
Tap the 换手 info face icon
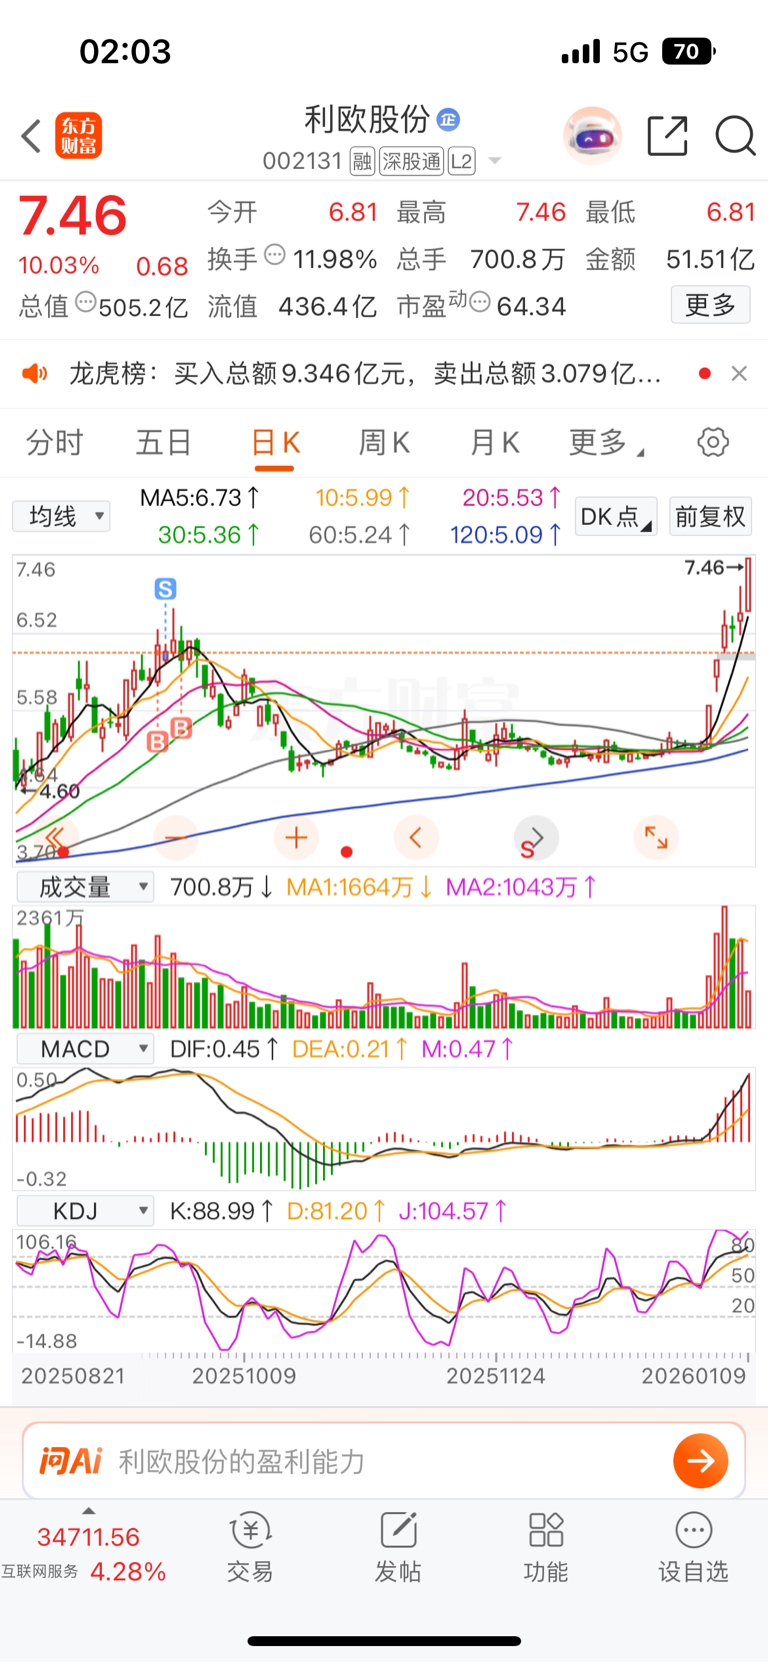click(275, 255)
